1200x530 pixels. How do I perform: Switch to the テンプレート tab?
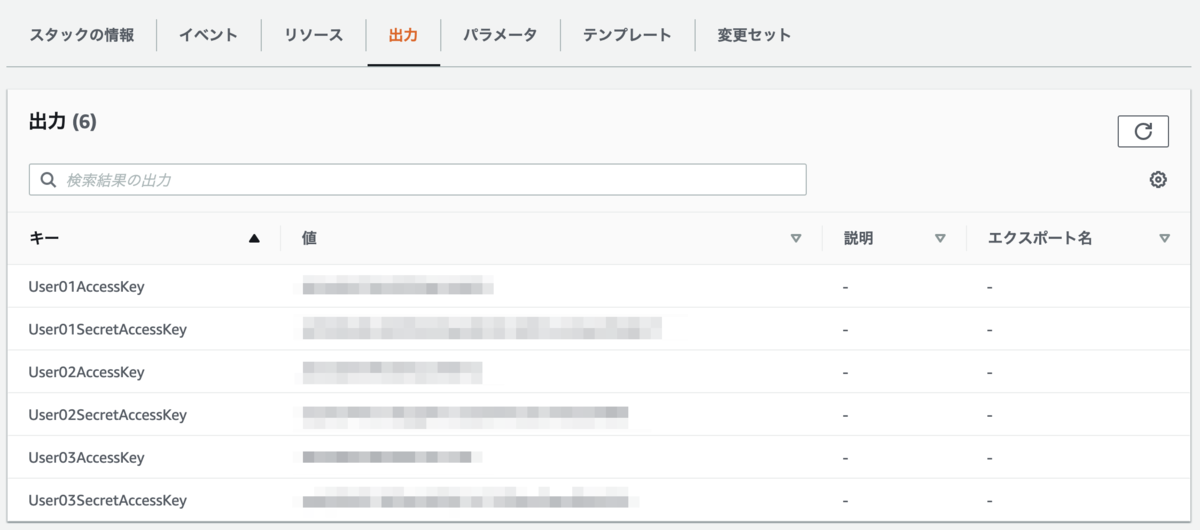coord(627,35)
